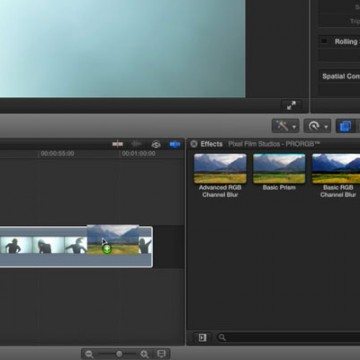This screenshot has height=360, width=360.
Task: Open the clip appearance options
Action: click(162, 354)
